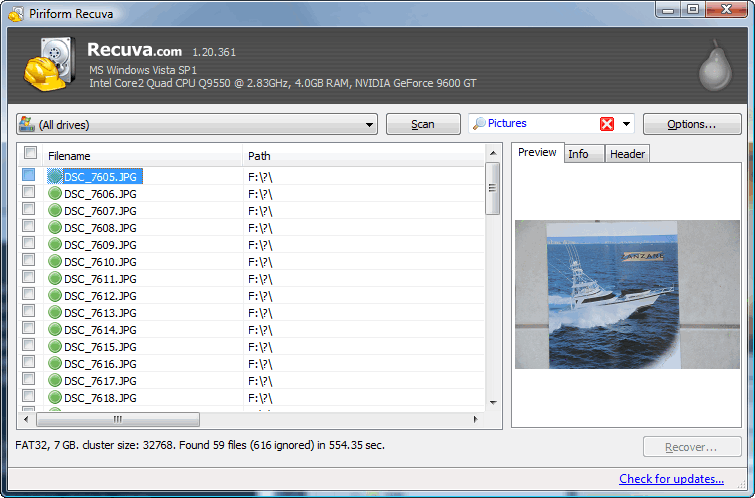The image size is (755, 498).
Task: Click the green status icon for DSC_7612.JPG
Action: point(55,295)
